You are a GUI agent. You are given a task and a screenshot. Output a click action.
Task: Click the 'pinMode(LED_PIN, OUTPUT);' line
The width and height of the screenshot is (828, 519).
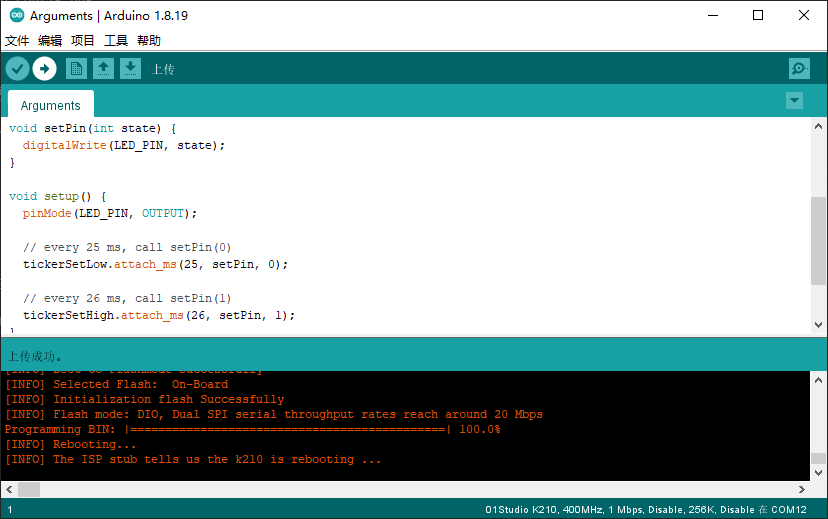pos(110,213)
